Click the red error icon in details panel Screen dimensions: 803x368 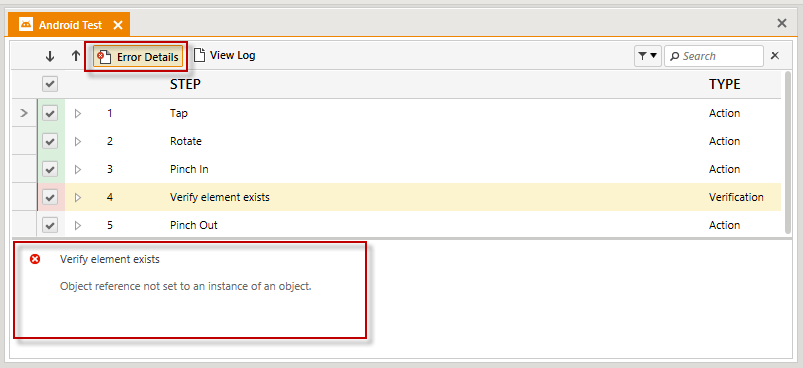point(35,259)
